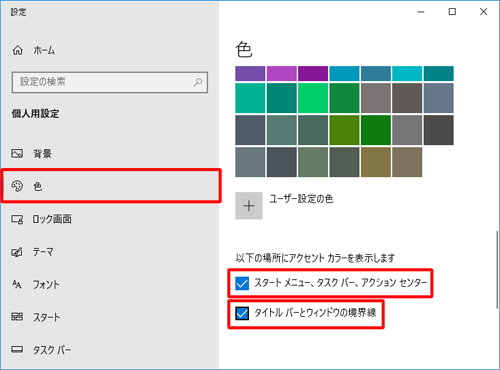Viewport: 500px width, 370px height.
Task: Click the ユーザー設定の色 label
Action: pos(301,199)
